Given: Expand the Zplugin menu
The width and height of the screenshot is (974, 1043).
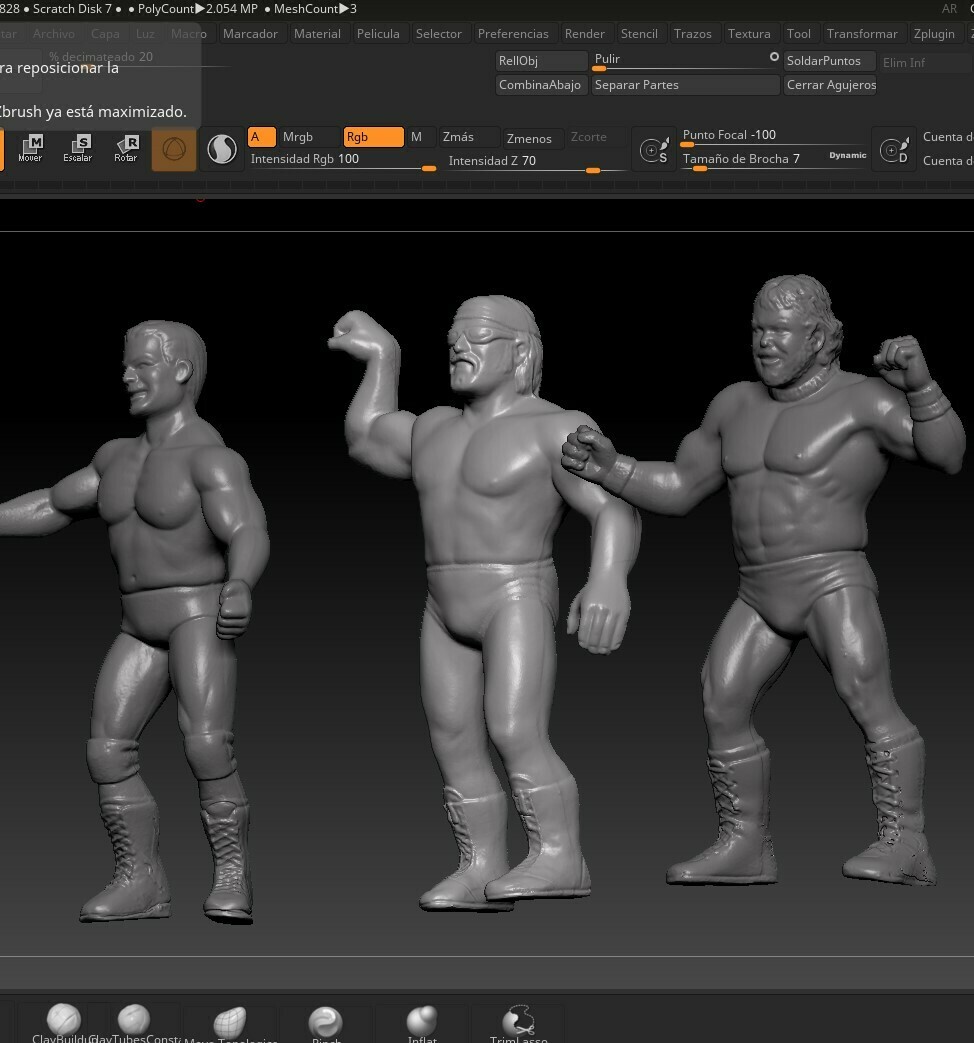Looking at the screenshot, I should (x=934, y=34).
